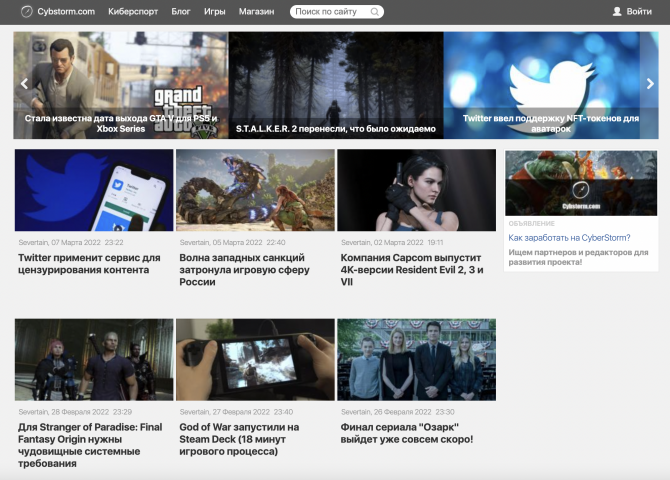Open the Twitter phone app article thumbnail
This screenshot has width=670, height=480.
[x=94, y=190]
